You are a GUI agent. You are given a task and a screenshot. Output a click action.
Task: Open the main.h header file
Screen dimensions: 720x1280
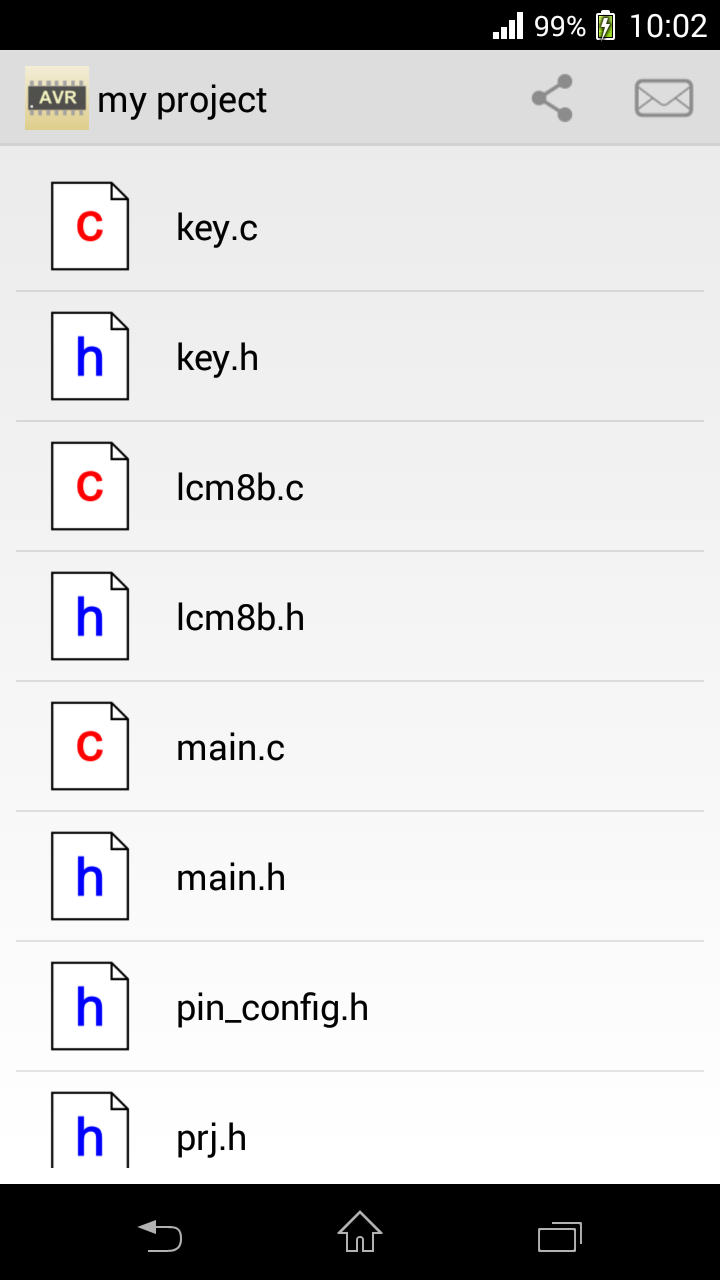[231, 878]
